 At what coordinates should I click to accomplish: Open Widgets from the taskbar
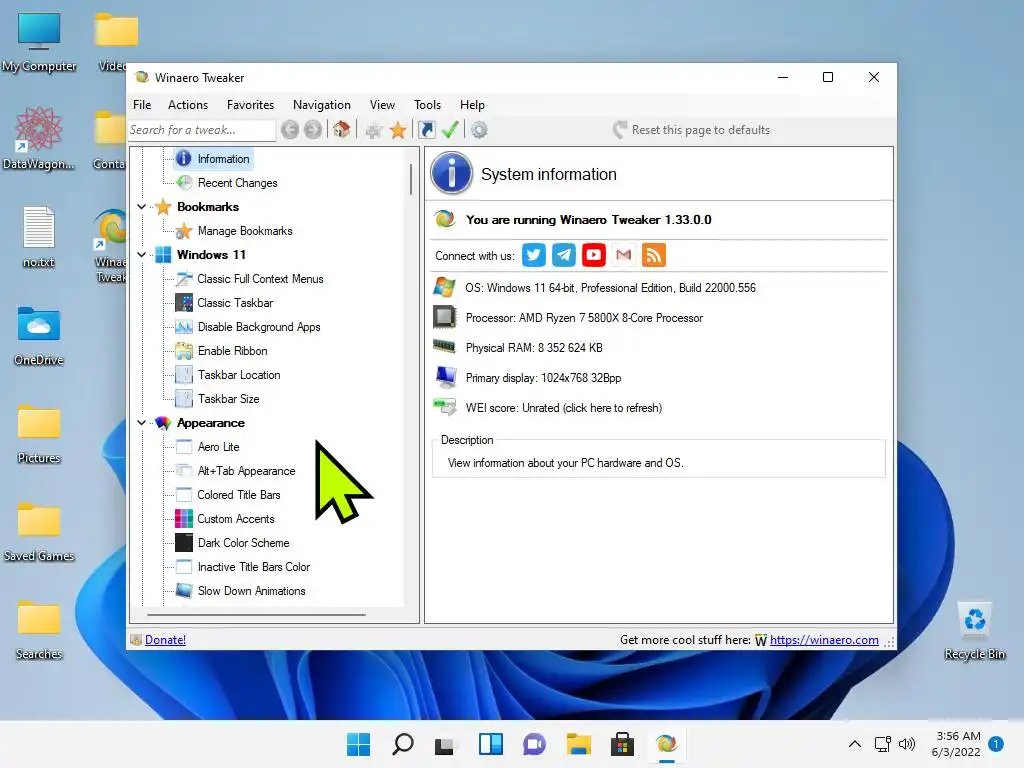[x=490, y=744]
